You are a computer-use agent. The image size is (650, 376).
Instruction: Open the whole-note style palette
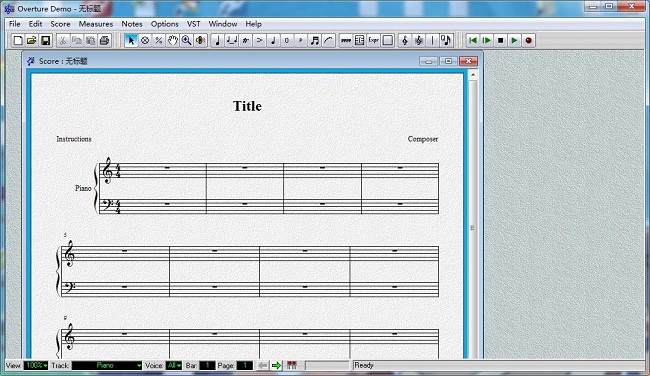287,41
